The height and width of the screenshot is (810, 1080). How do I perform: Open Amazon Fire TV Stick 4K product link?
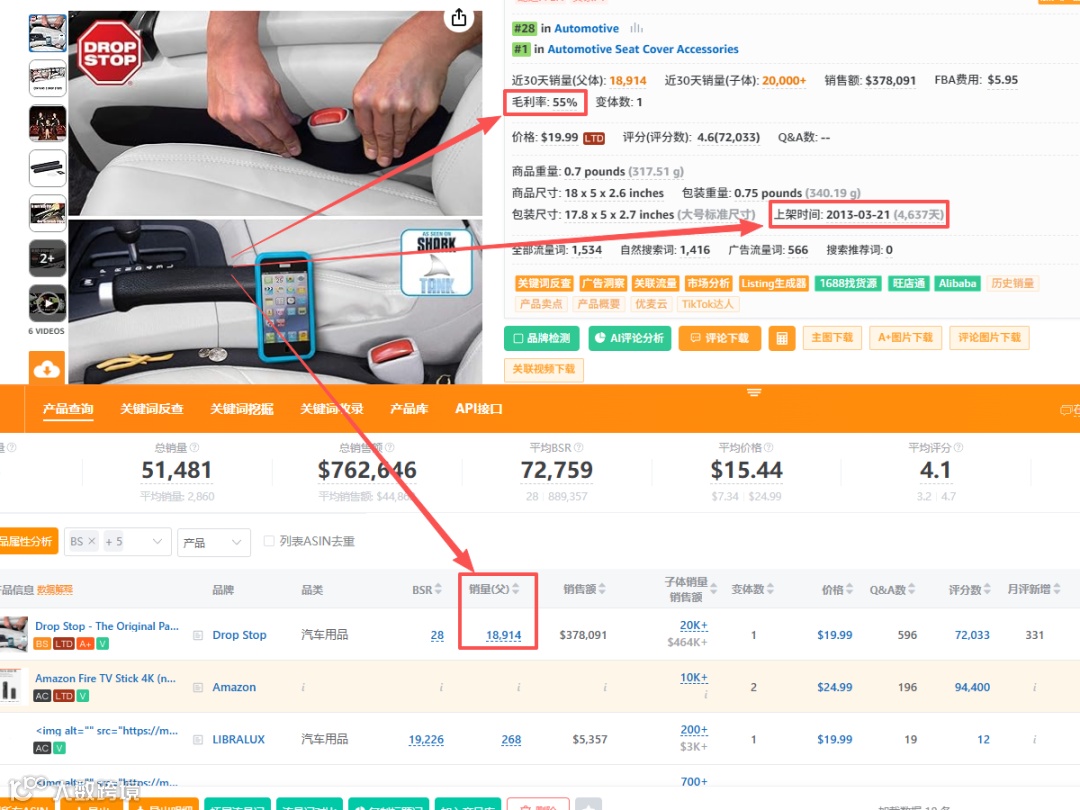105,679
